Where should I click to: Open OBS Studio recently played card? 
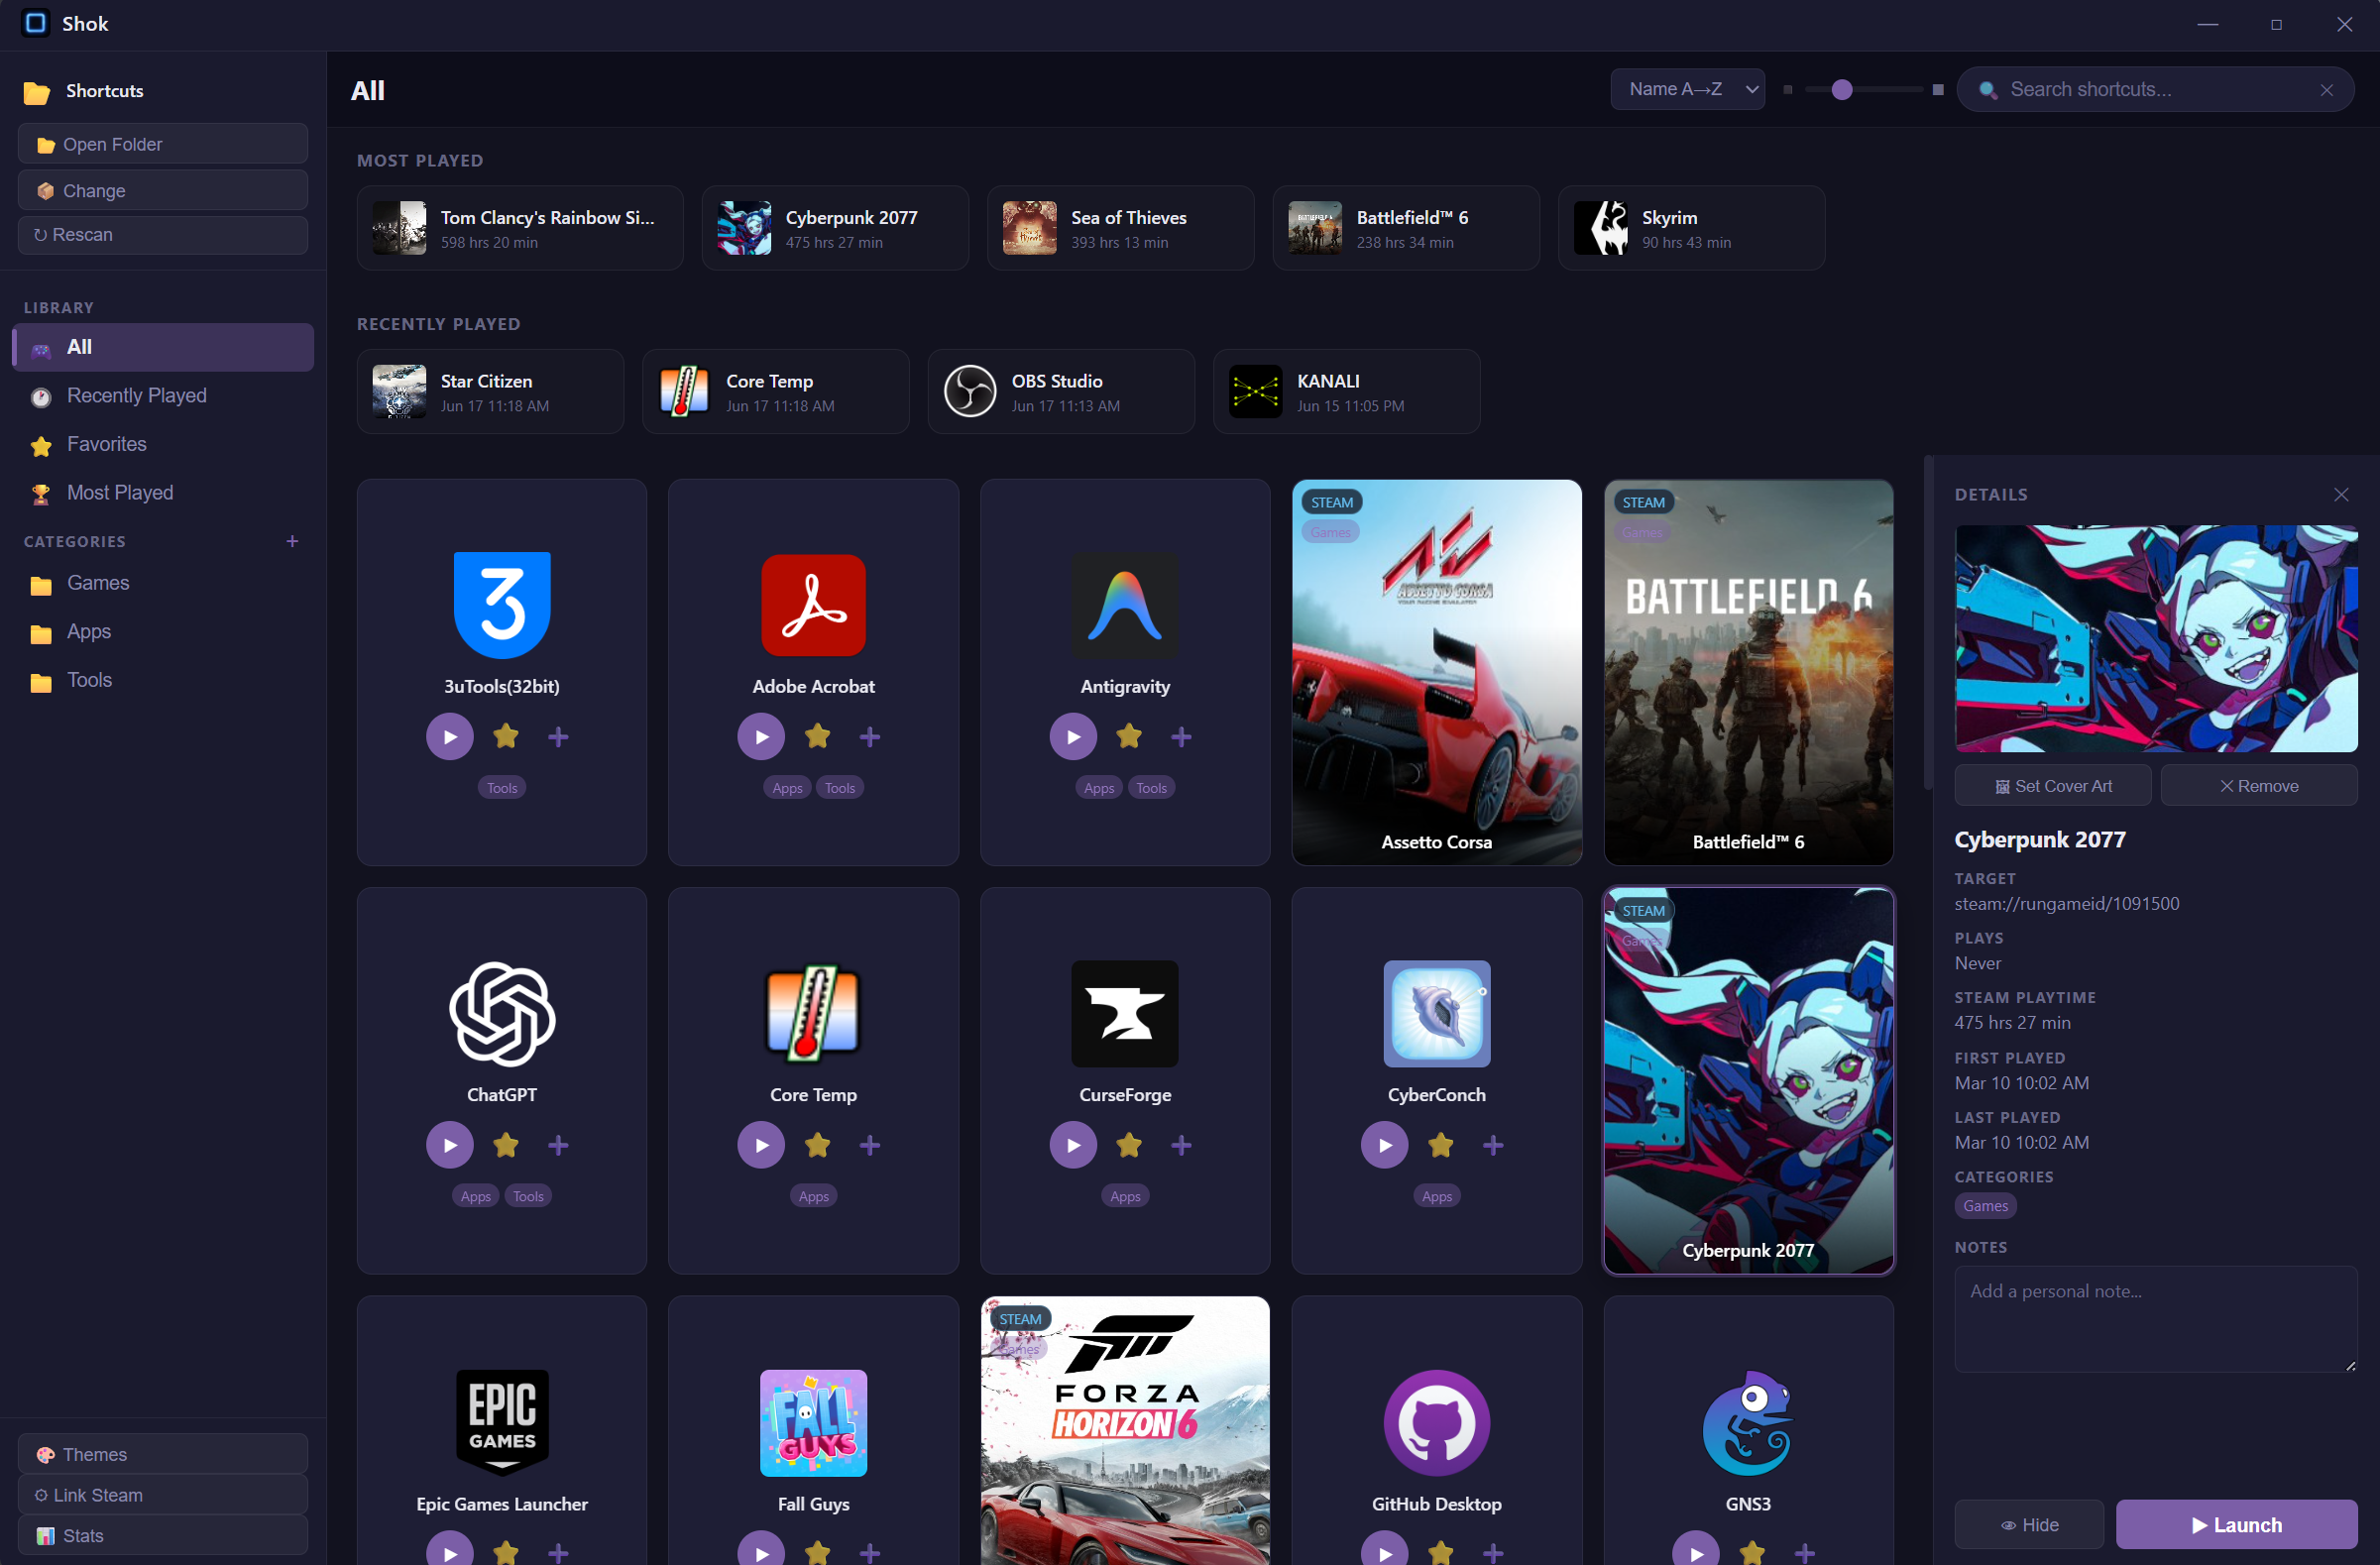click(x=1061, y=391)
